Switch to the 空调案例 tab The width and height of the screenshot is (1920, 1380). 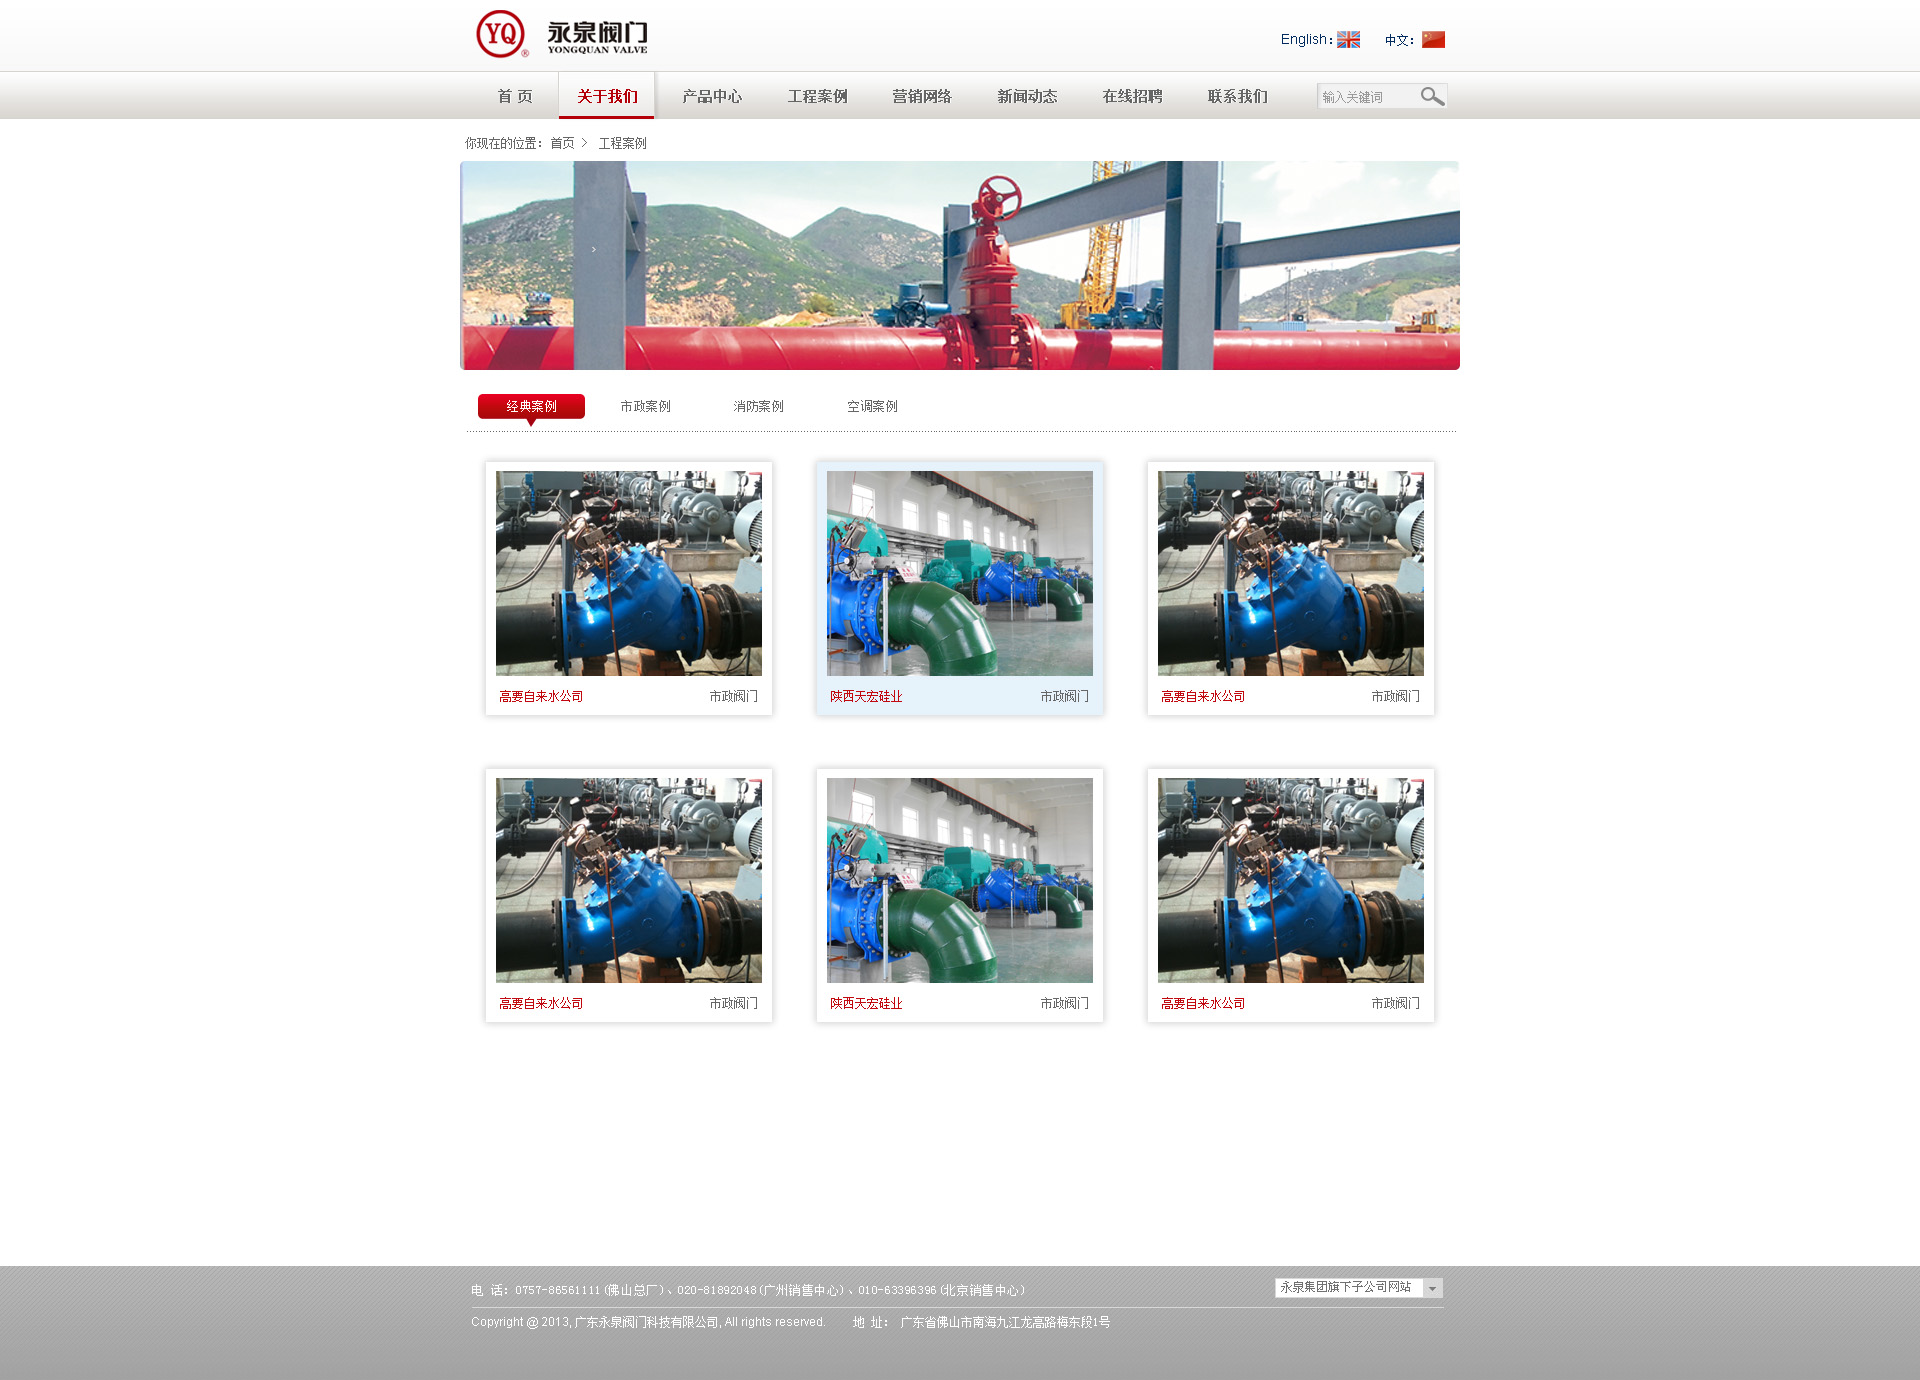pos(872,406)
